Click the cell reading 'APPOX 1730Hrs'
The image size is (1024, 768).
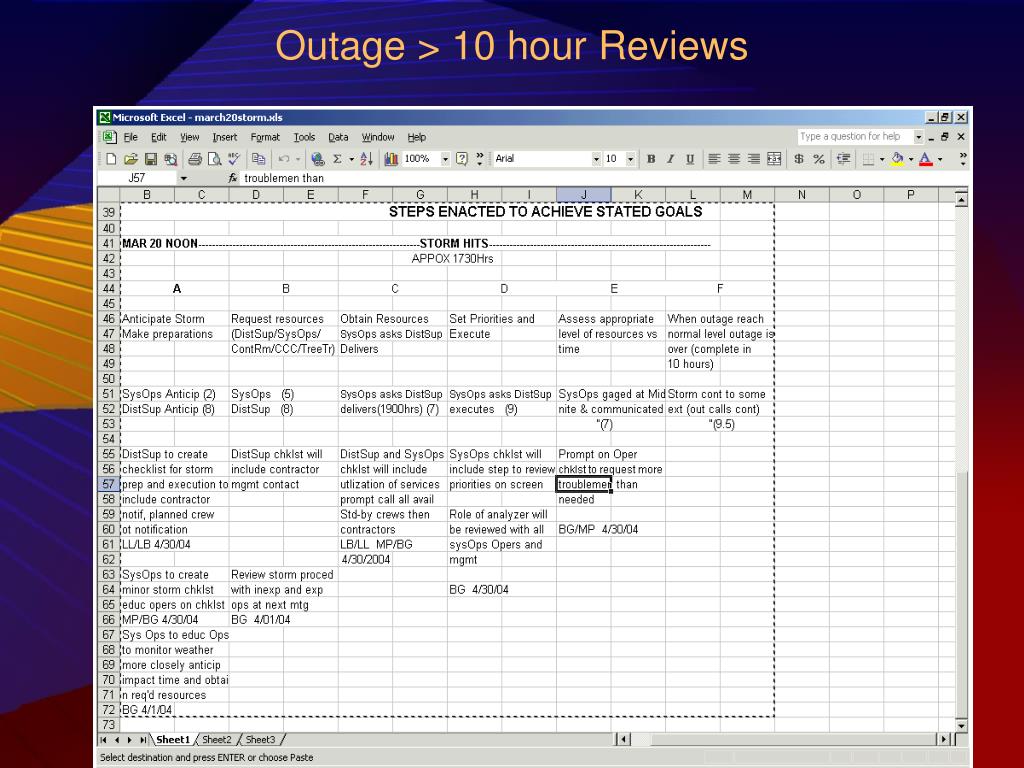point(453,259)
